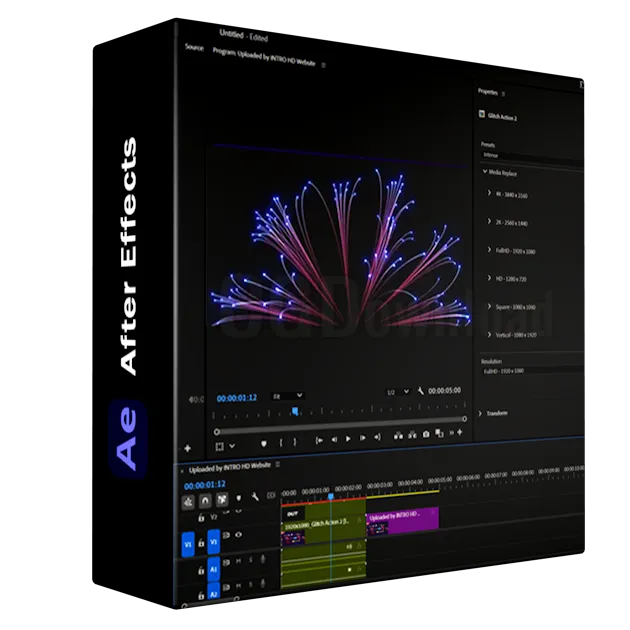Click the Lift button in Program monitor
630x630 pixels.
coord(398,436)
